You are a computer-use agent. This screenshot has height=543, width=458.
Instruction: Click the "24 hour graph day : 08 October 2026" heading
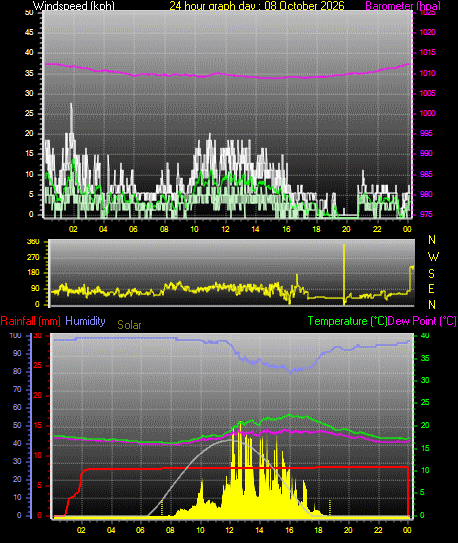click(x=257, y=6)
